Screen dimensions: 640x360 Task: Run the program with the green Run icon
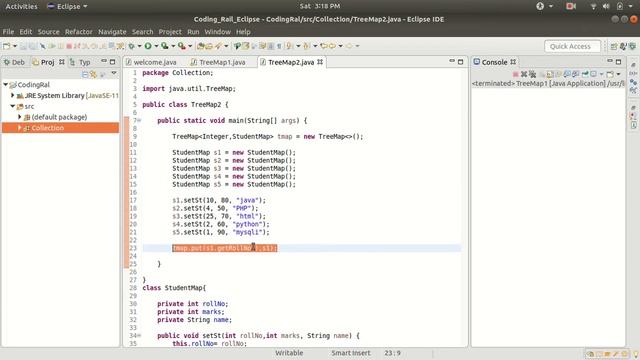(x=148, y=46)
